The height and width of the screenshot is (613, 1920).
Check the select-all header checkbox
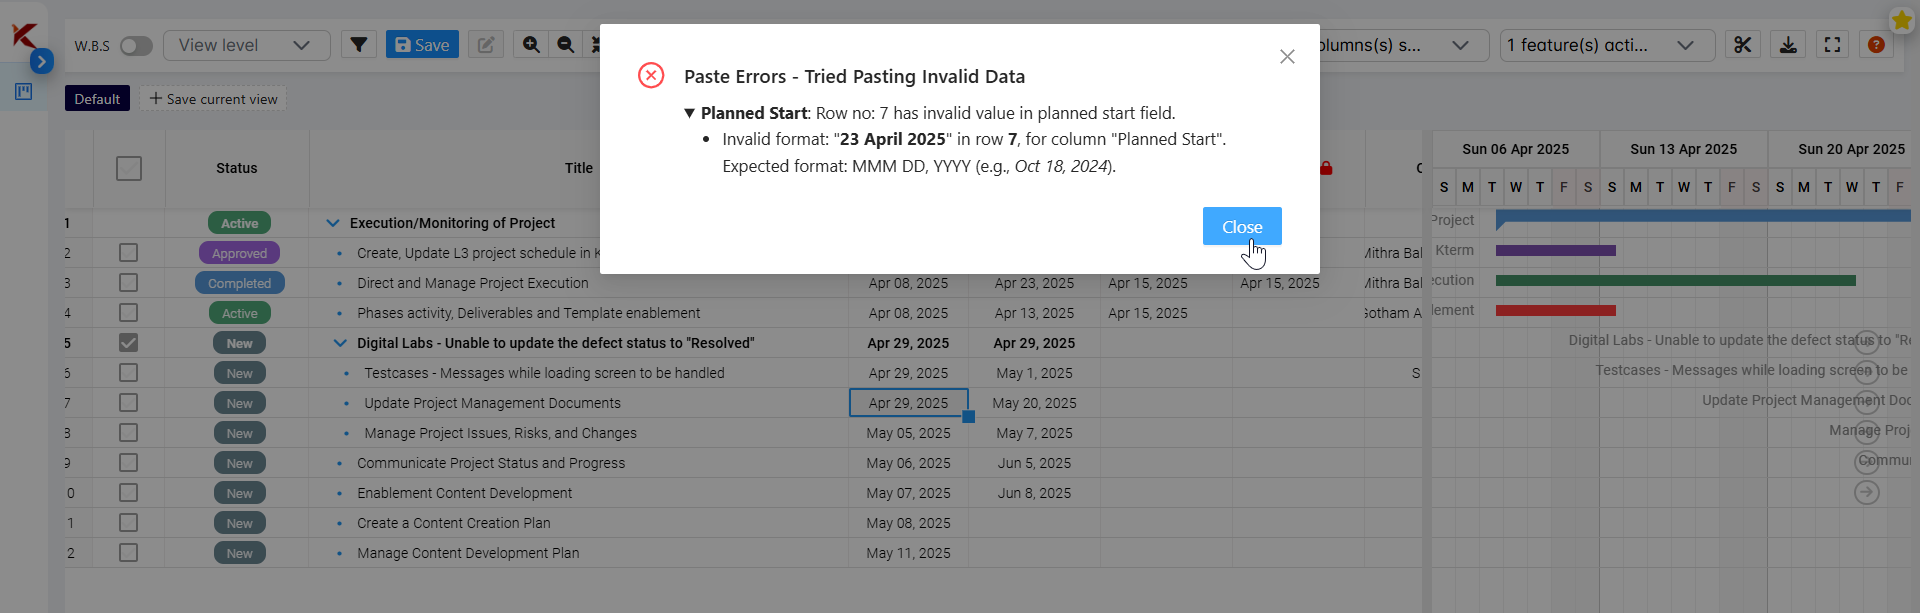[x=129, y=168]
